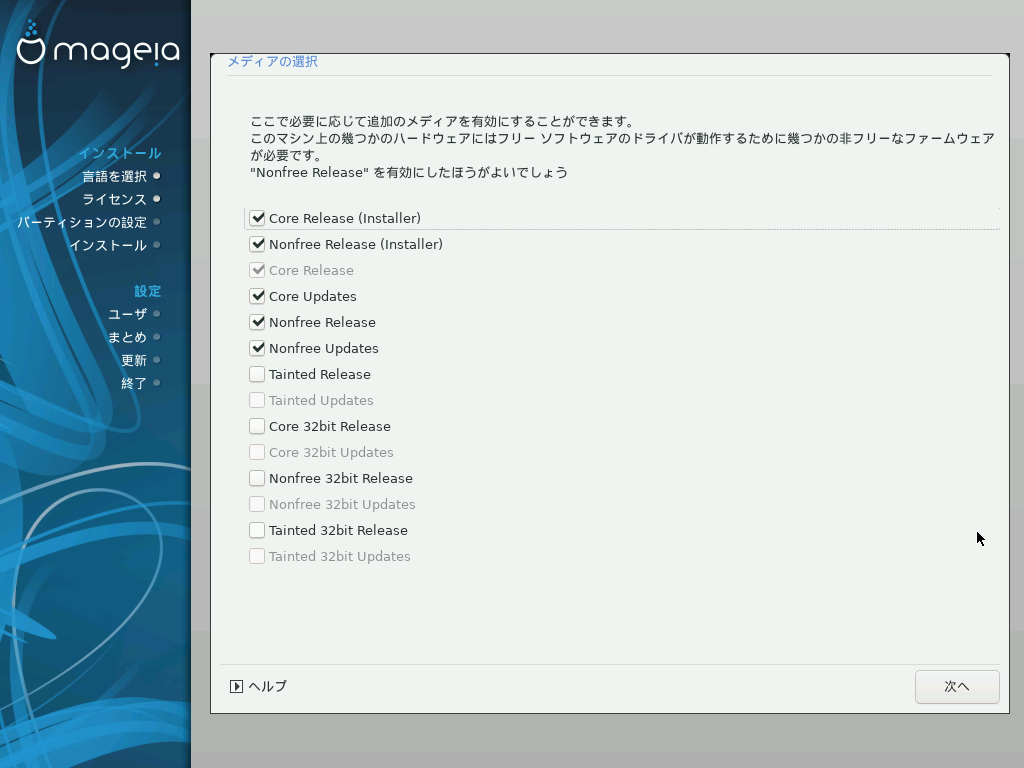Click the 更新 sidebar label
1024x768 pixels.
pyautogui.click(x=134, y=360)
